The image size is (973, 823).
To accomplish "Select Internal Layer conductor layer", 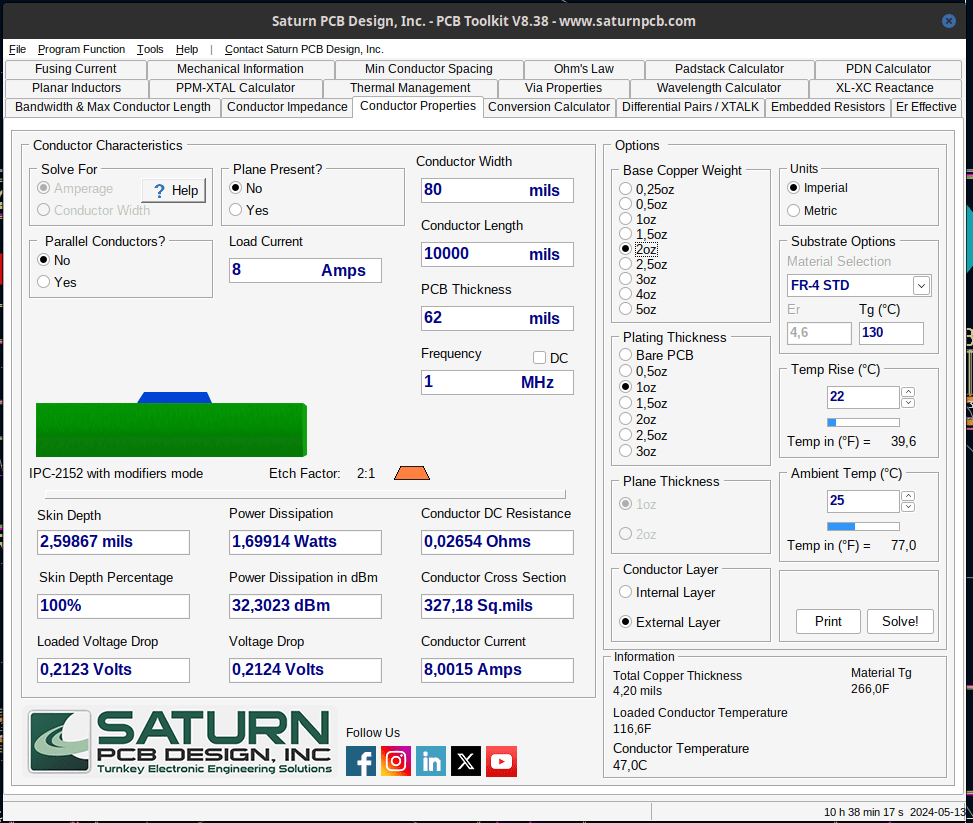I will [x=667, y=593].
